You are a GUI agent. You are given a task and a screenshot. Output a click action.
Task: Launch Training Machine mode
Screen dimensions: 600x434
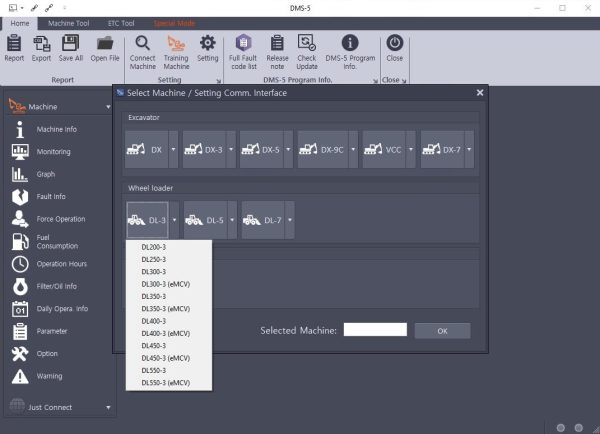tap(176, 52)
